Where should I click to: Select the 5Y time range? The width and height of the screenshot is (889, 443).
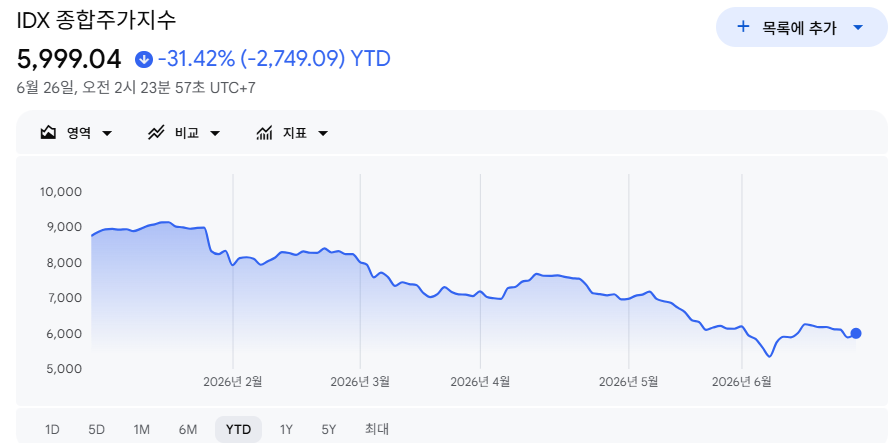pos(329,429)
